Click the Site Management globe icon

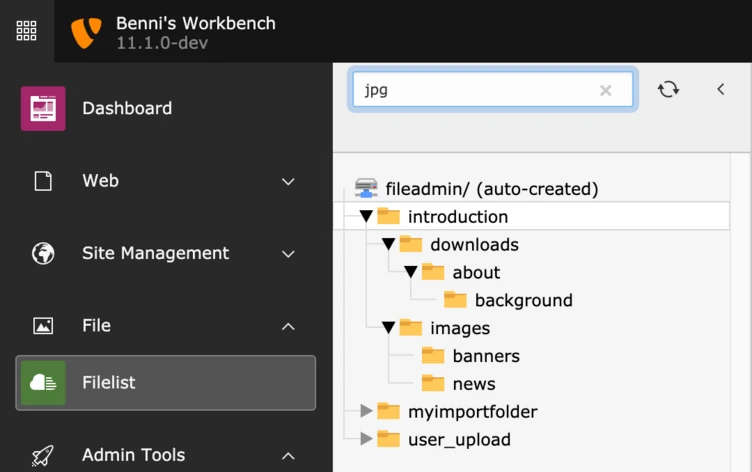click(43, 253)
